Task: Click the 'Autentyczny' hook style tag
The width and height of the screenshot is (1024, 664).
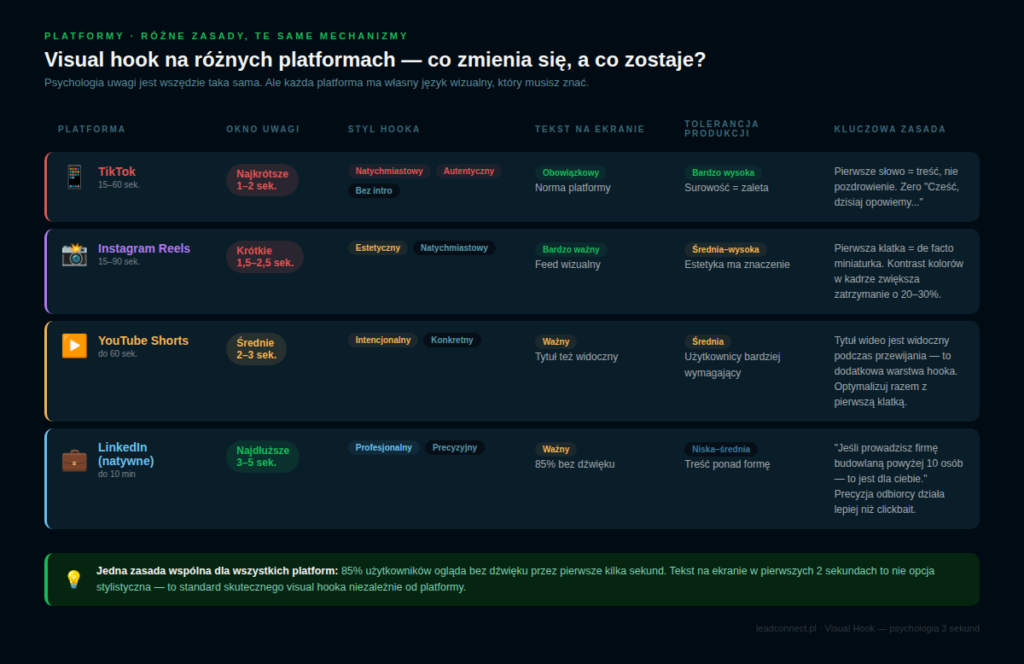Action: (468, 171)
